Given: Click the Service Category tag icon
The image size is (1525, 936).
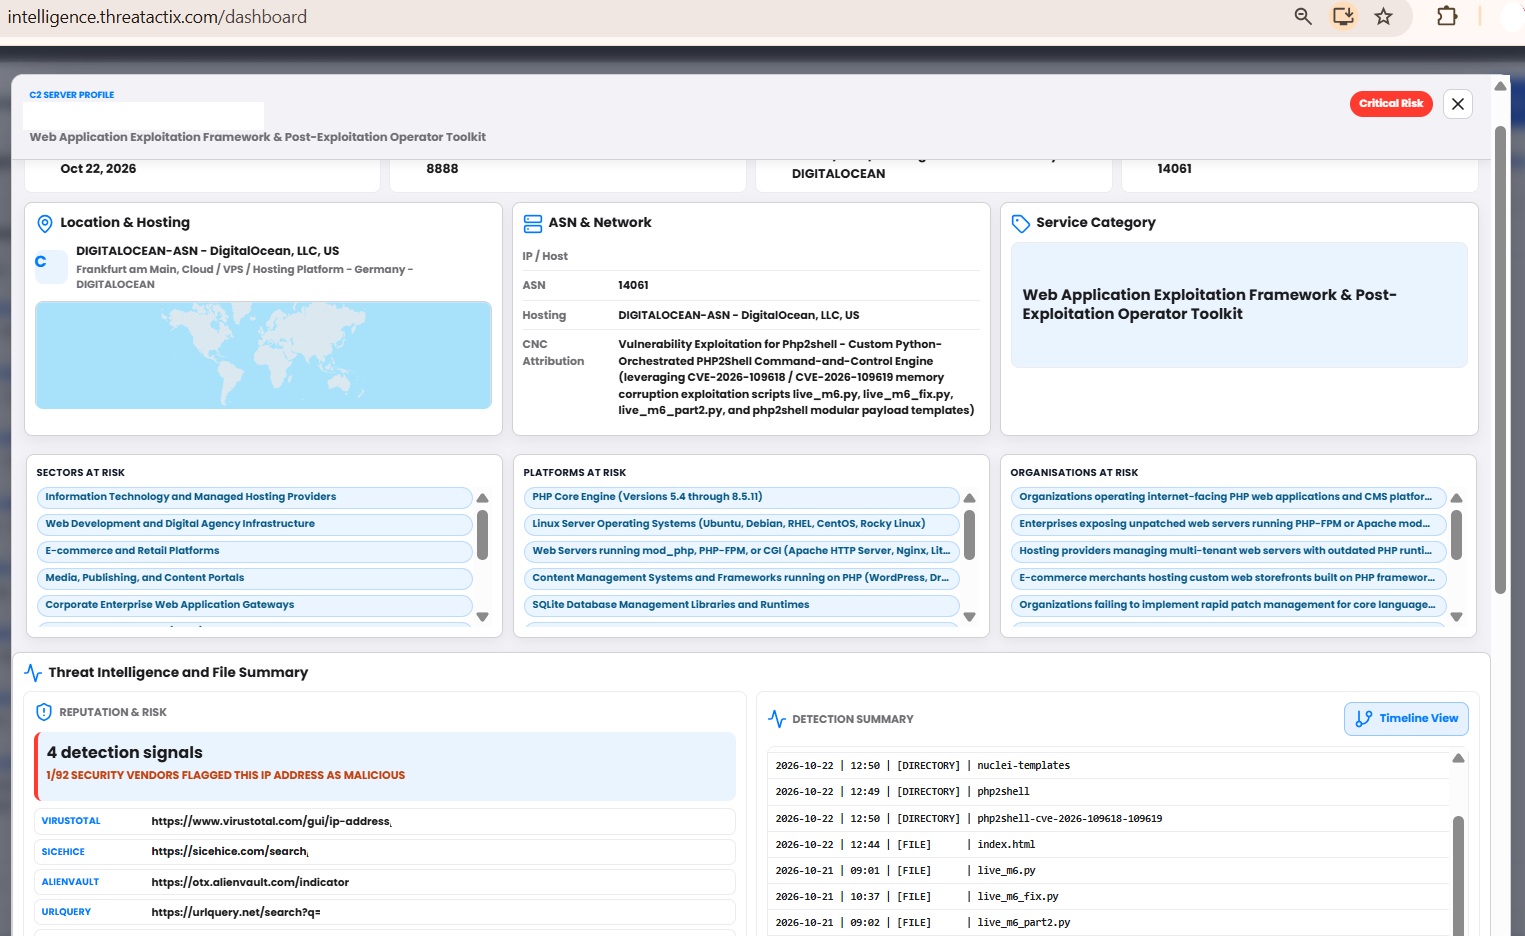Looking at the screenshot, I should click(1021, 223).
